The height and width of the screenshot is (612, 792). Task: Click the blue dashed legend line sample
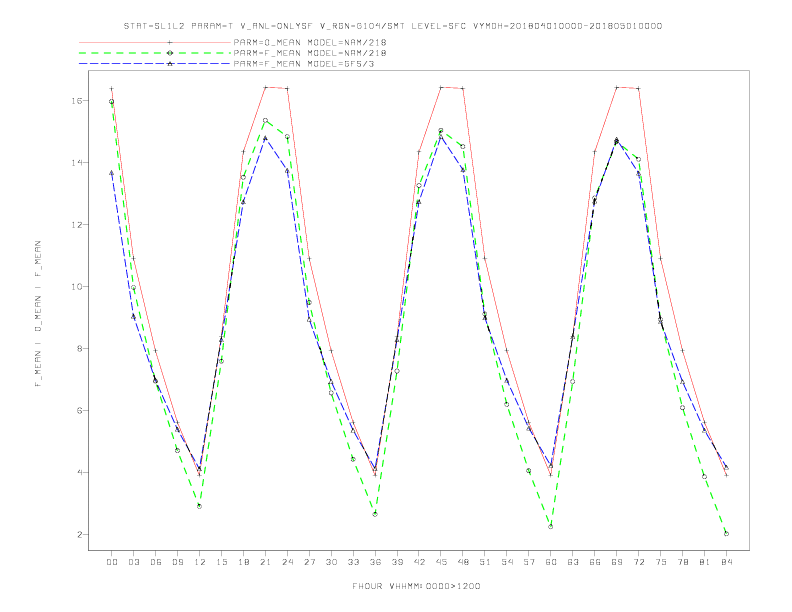[x=155, y=64]
